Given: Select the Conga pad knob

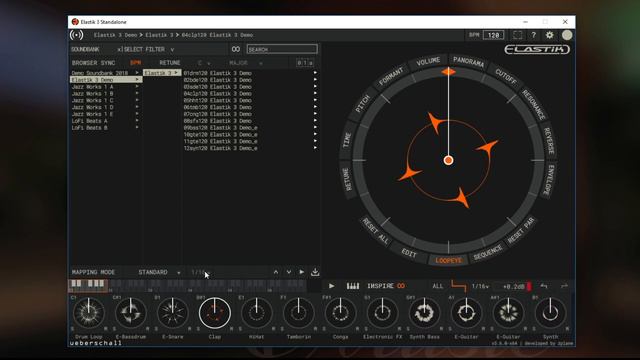Looking at the screenshot, I should (x=340, y=313).
